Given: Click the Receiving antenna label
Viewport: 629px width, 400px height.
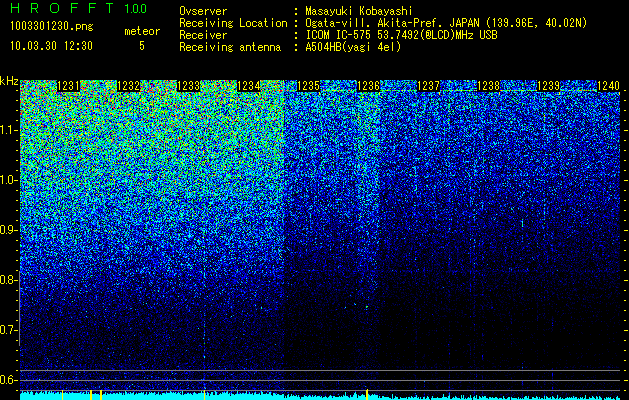Looking at the screenshot, I should click(x=230, y=47).
